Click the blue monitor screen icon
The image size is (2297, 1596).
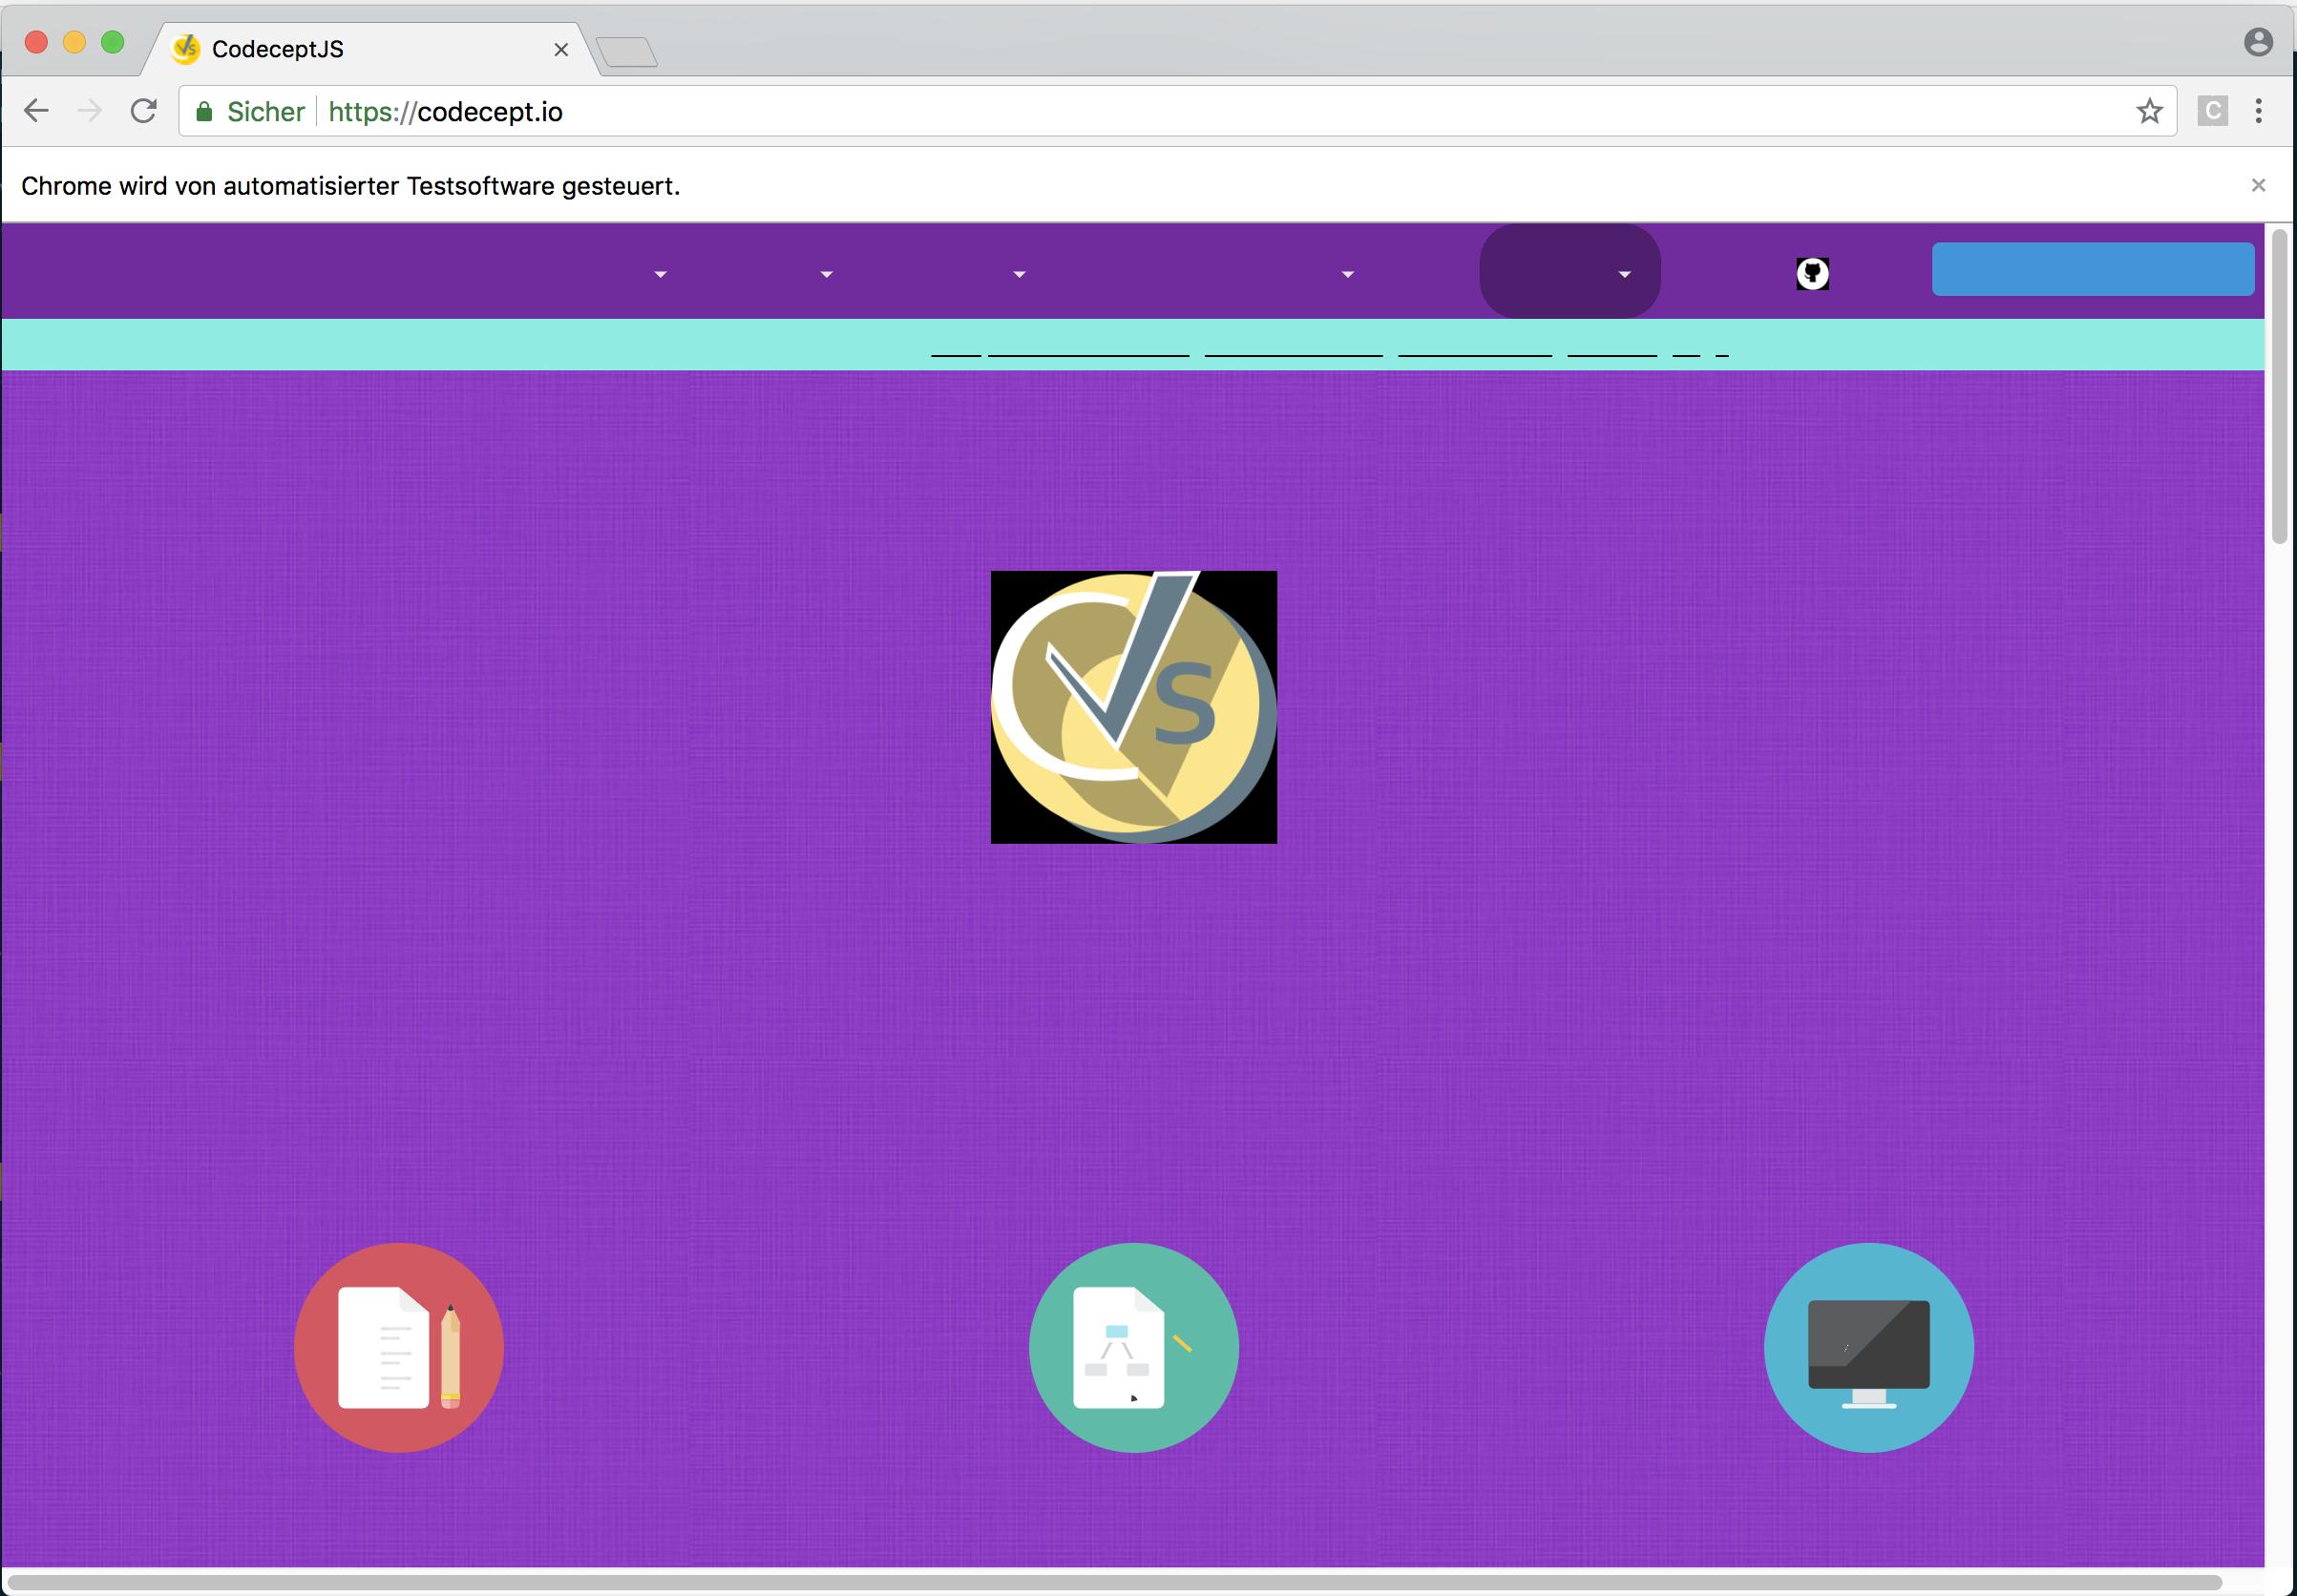(x=1869, y=1347)
